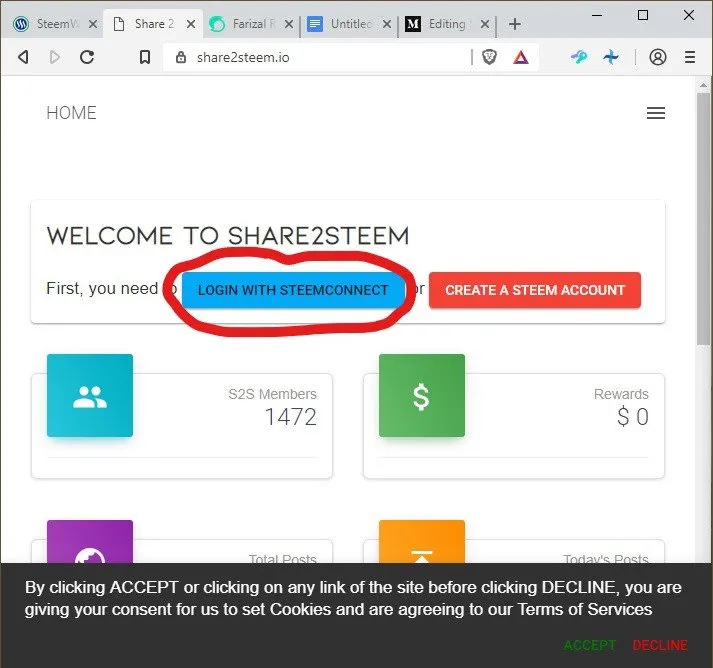Image resolution: width=713 pixels, height=668 pixels.
Task: Minimize the browser window
Action: (x=597, y=15)
